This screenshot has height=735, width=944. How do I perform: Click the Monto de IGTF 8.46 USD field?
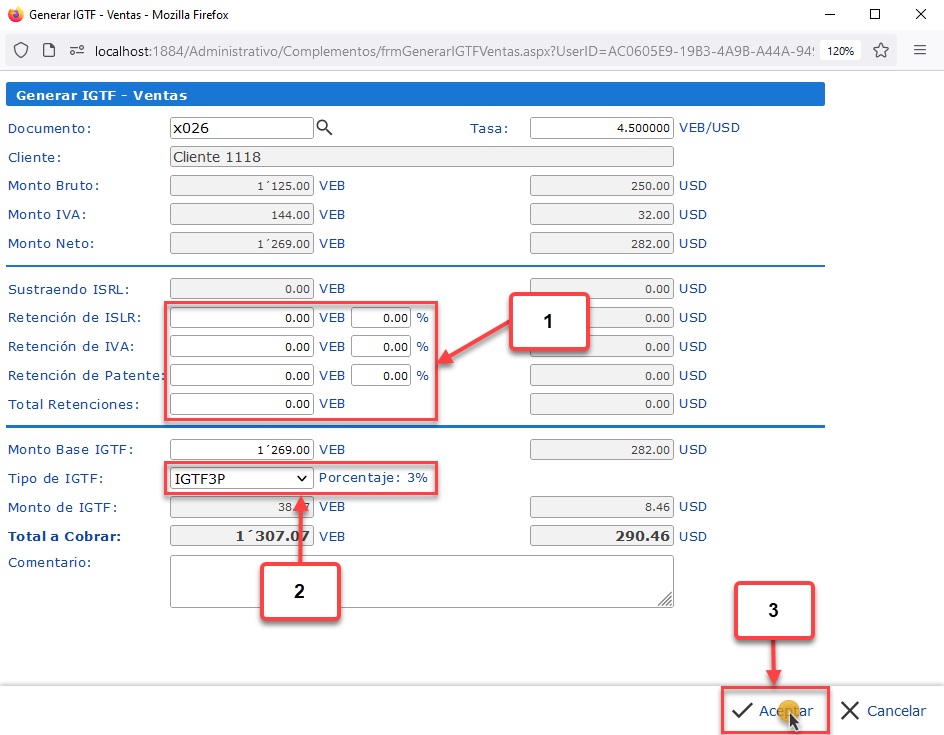click(x=601, y=507)
